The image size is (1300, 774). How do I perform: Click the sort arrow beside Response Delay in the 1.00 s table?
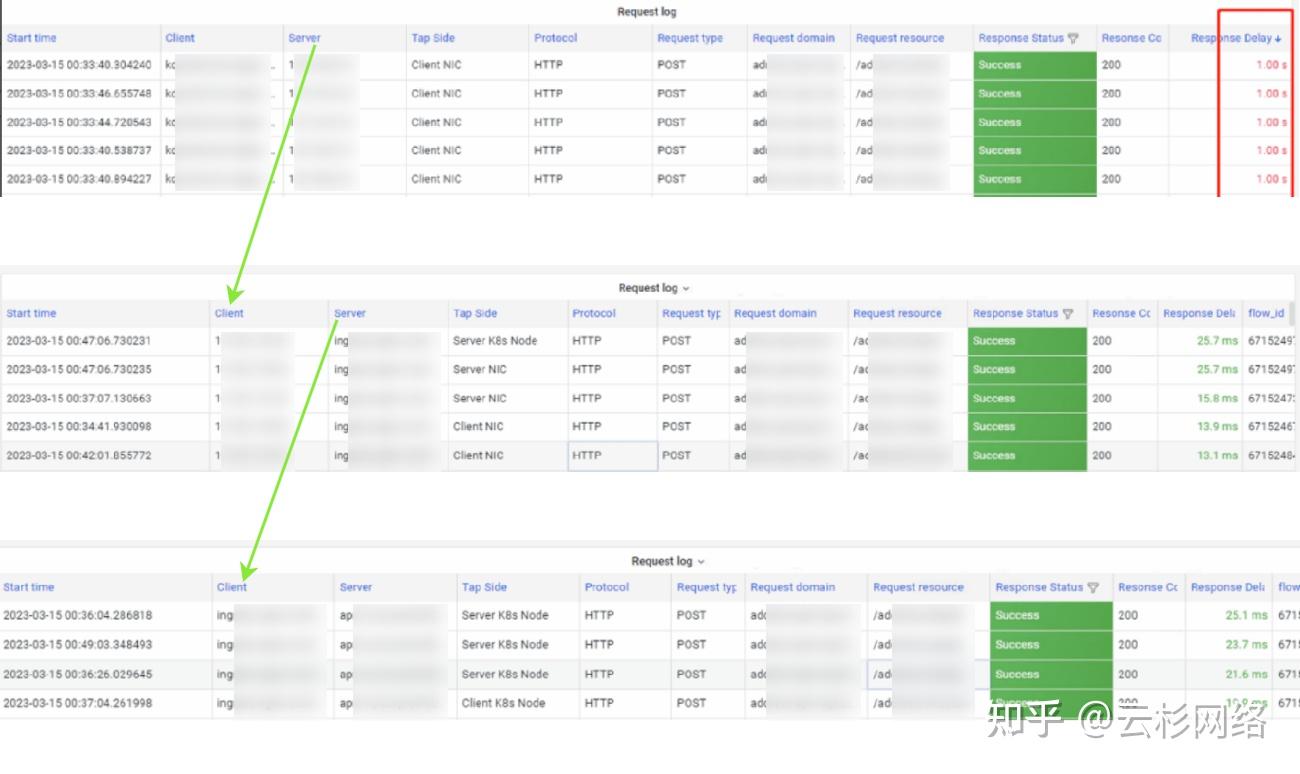[x=1278, y=38]
